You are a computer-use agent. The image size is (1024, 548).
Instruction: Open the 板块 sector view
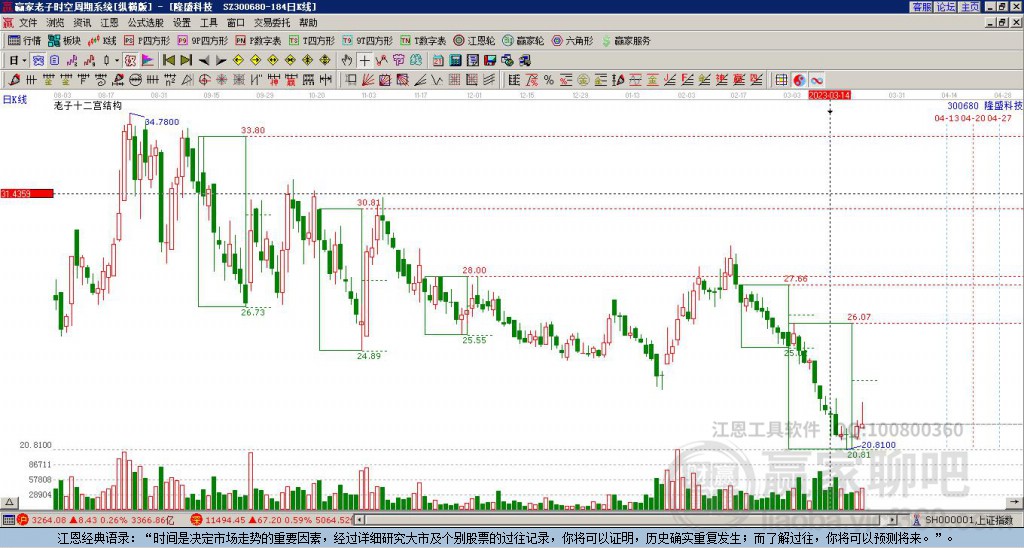pyautogui.click(x=65, y=40)
